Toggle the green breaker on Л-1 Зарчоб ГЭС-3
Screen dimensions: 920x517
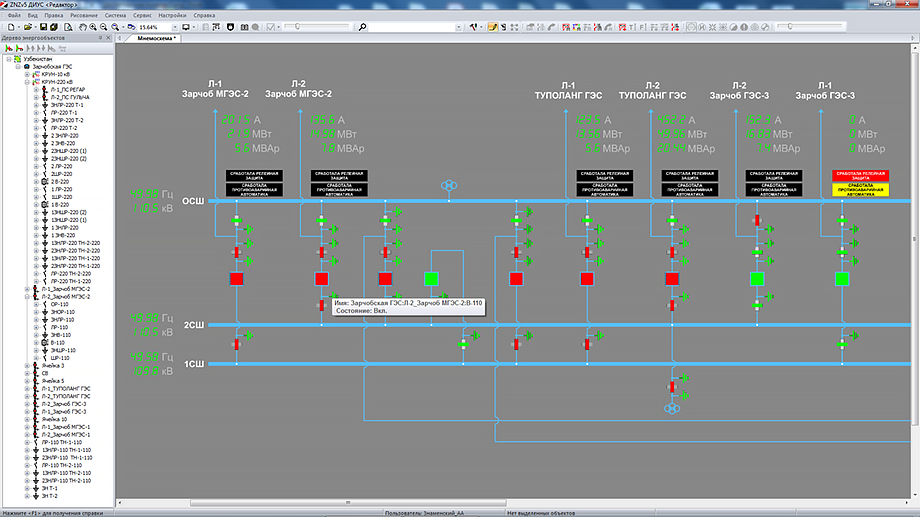coord(842,279)
